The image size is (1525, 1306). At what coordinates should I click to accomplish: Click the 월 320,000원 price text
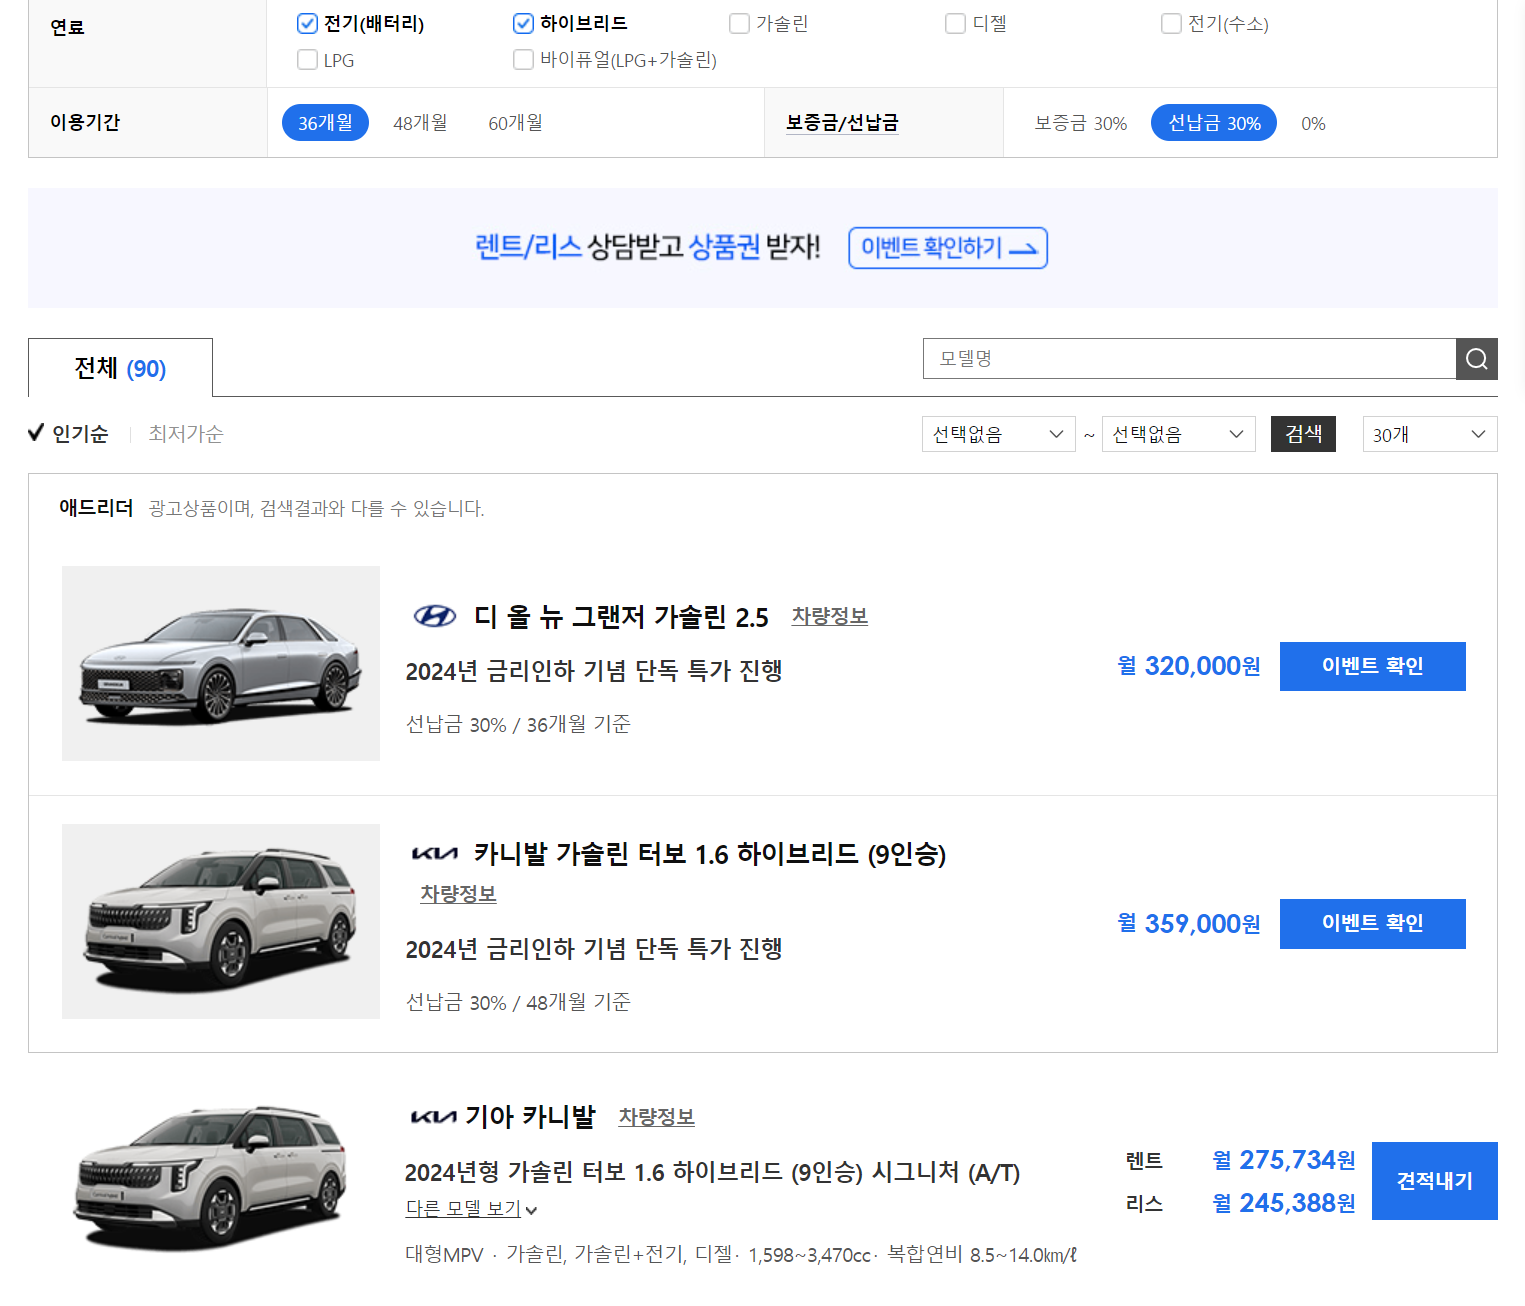pos(1189,666)
